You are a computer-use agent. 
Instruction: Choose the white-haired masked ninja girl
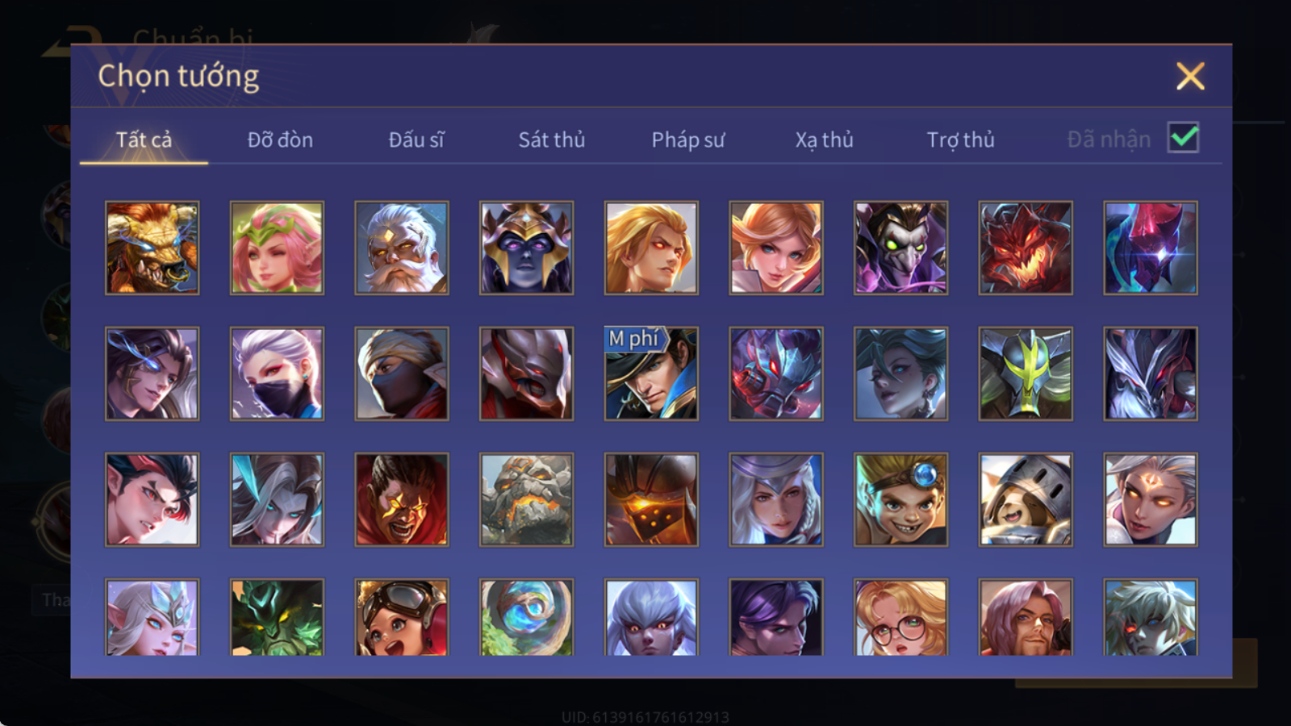pyautogui.click(x=277, y=374)
